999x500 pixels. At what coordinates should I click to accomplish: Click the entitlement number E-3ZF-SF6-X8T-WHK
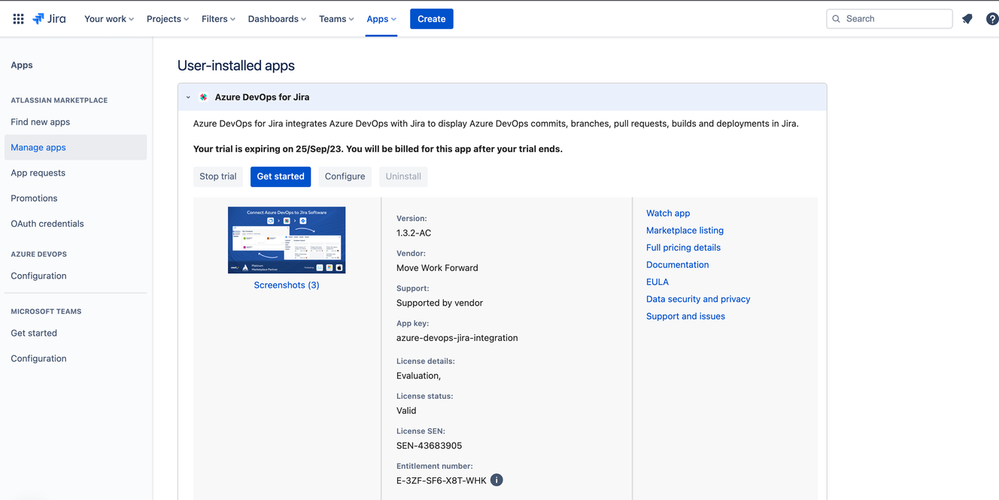coord(442,481)
